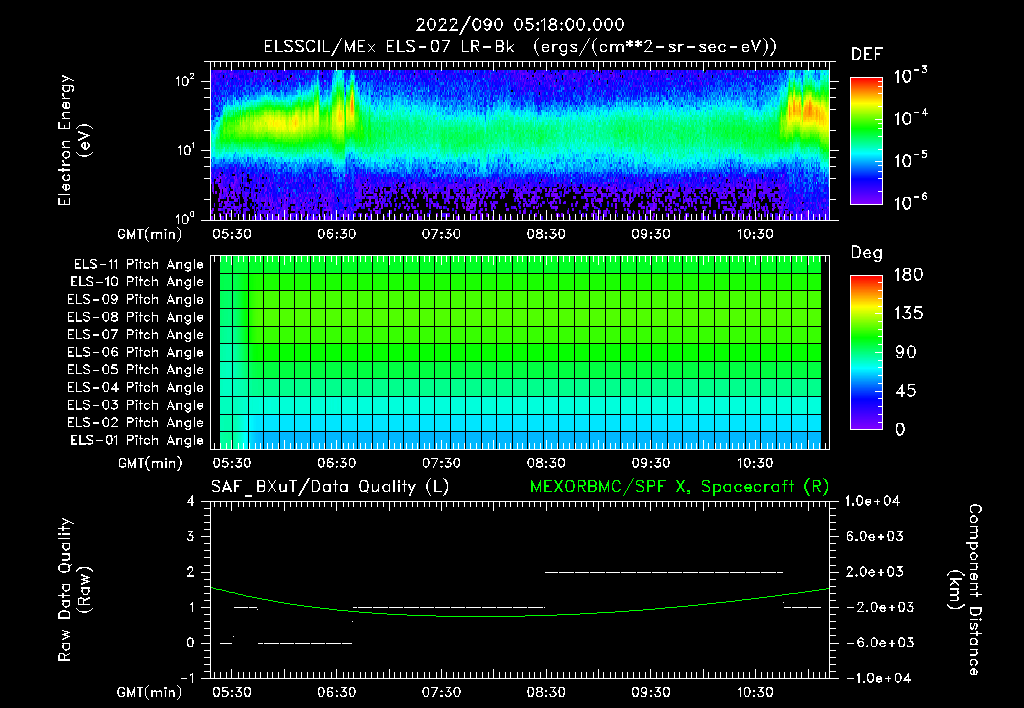Click the Raw Data Quality (Raw) axis label

tap(74, 590)
